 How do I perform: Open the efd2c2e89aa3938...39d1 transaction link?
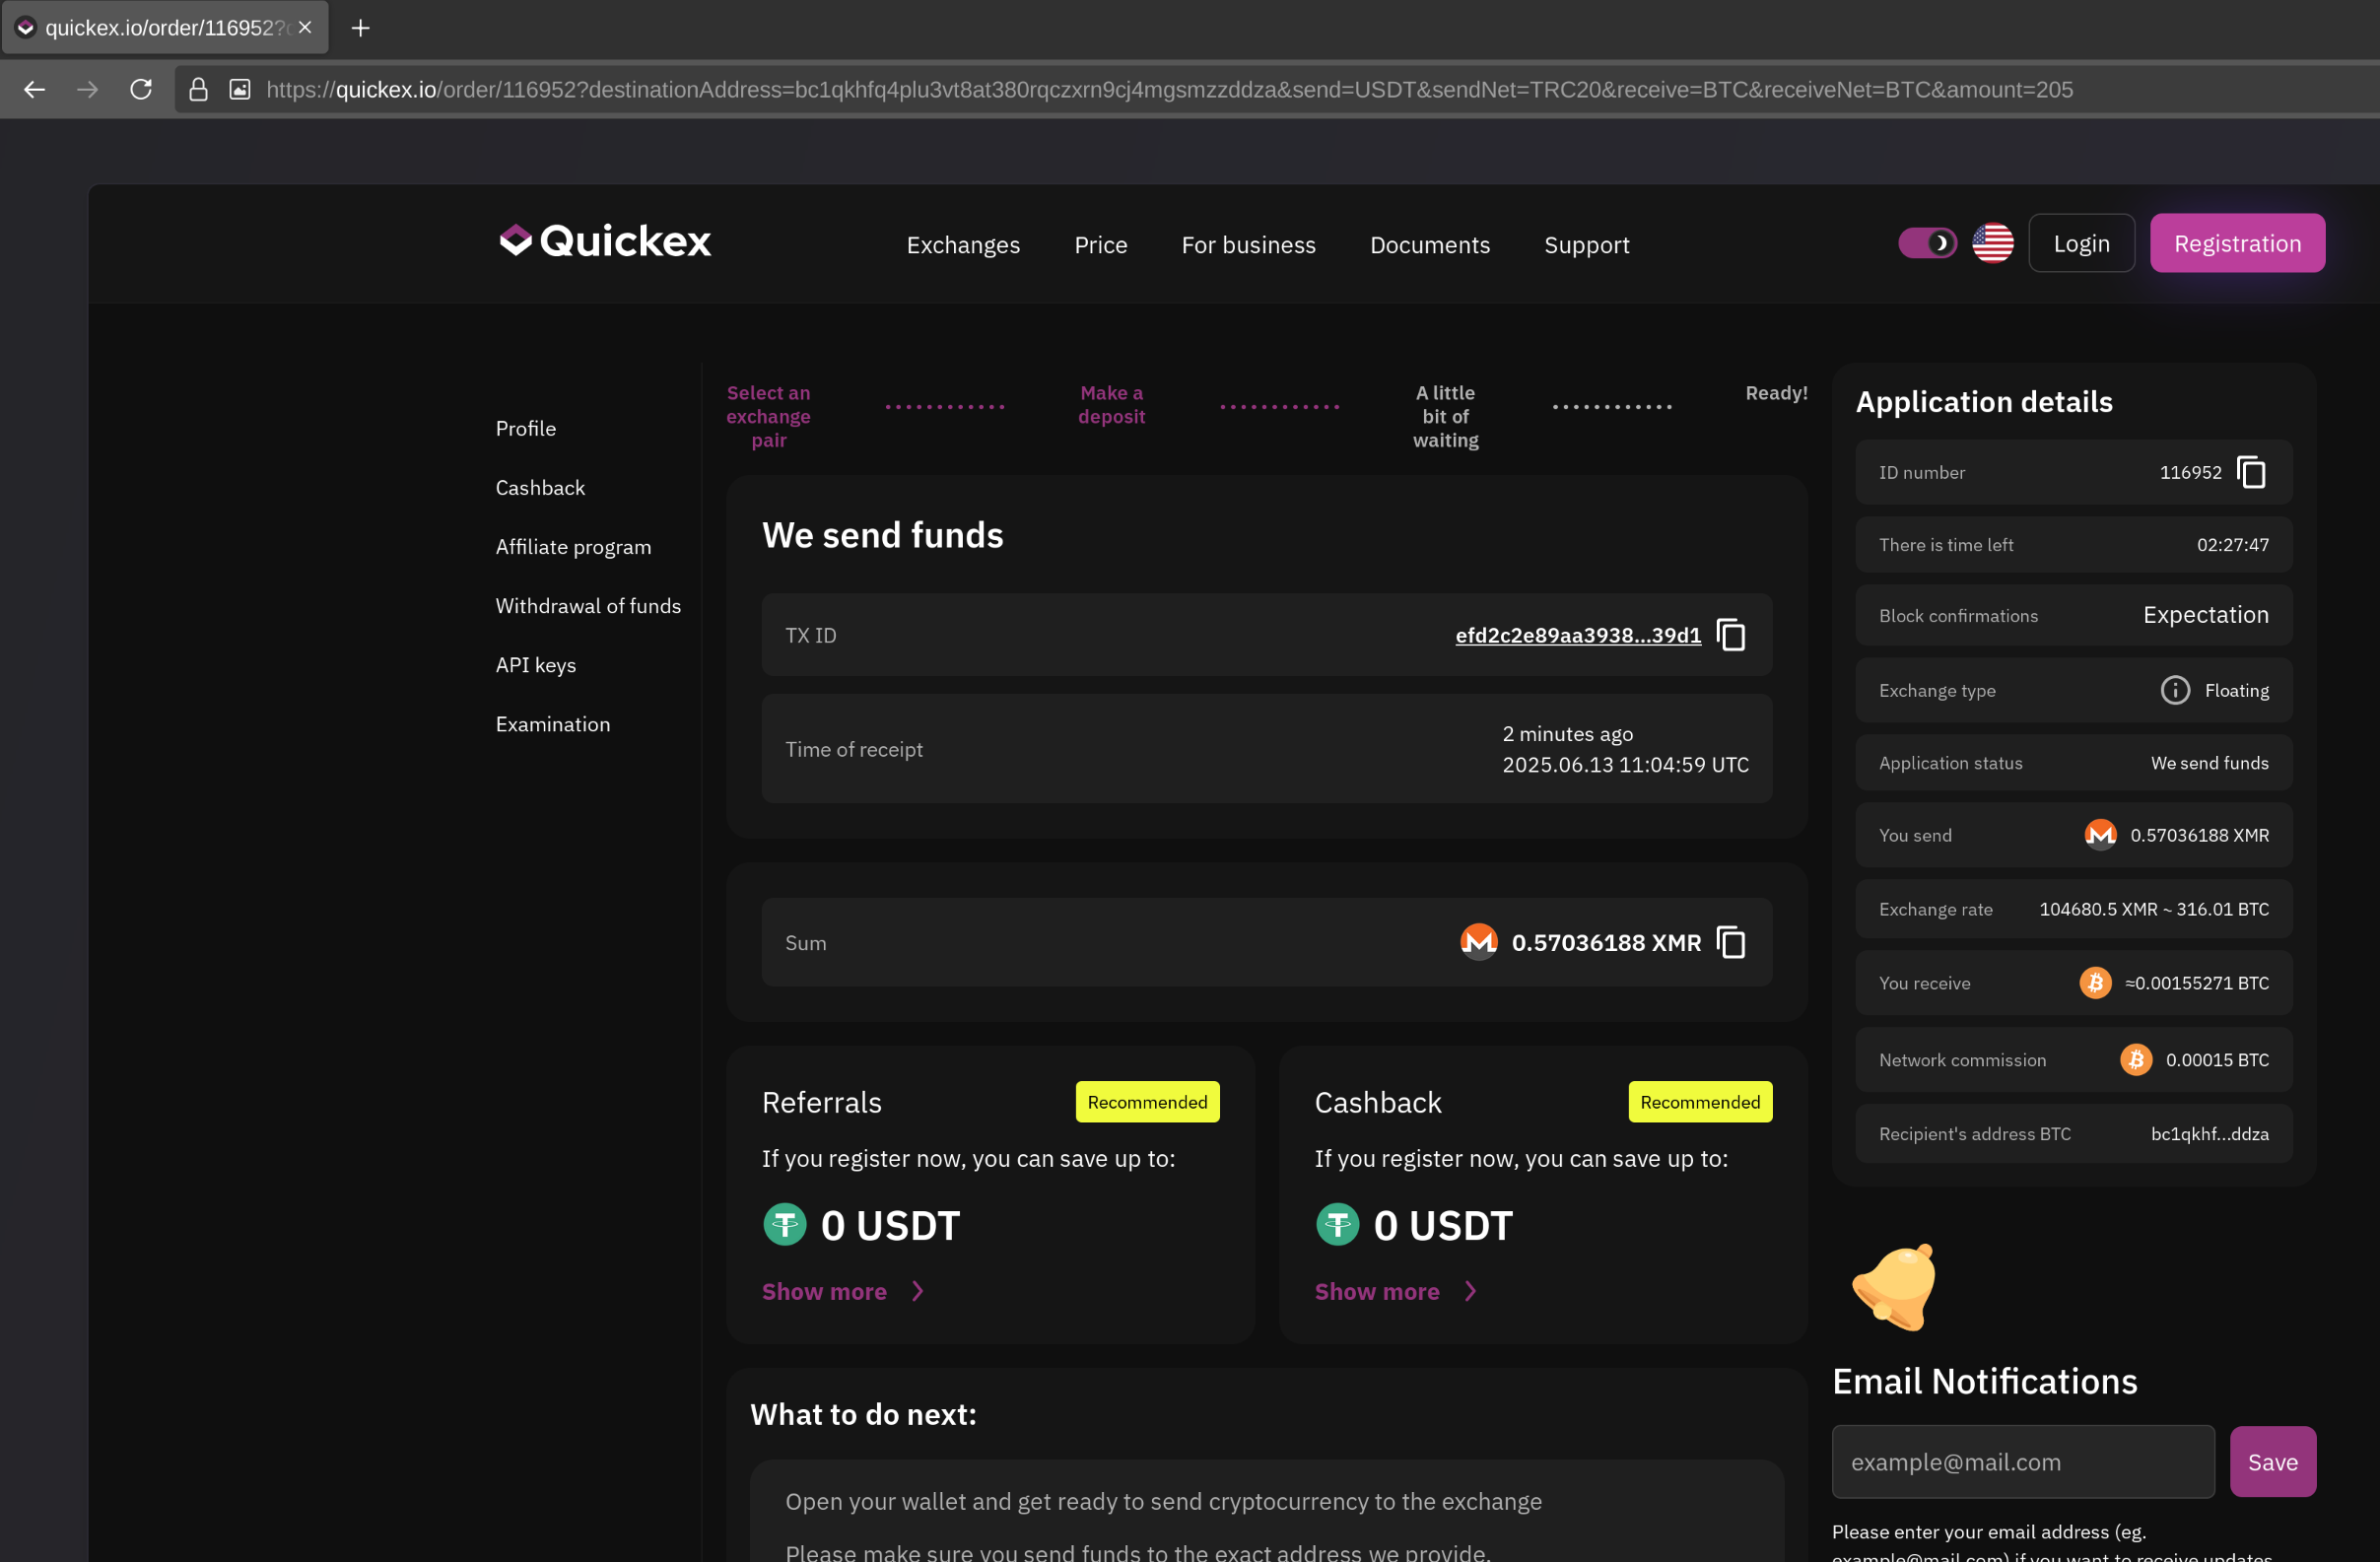(x=1577, y=635)
